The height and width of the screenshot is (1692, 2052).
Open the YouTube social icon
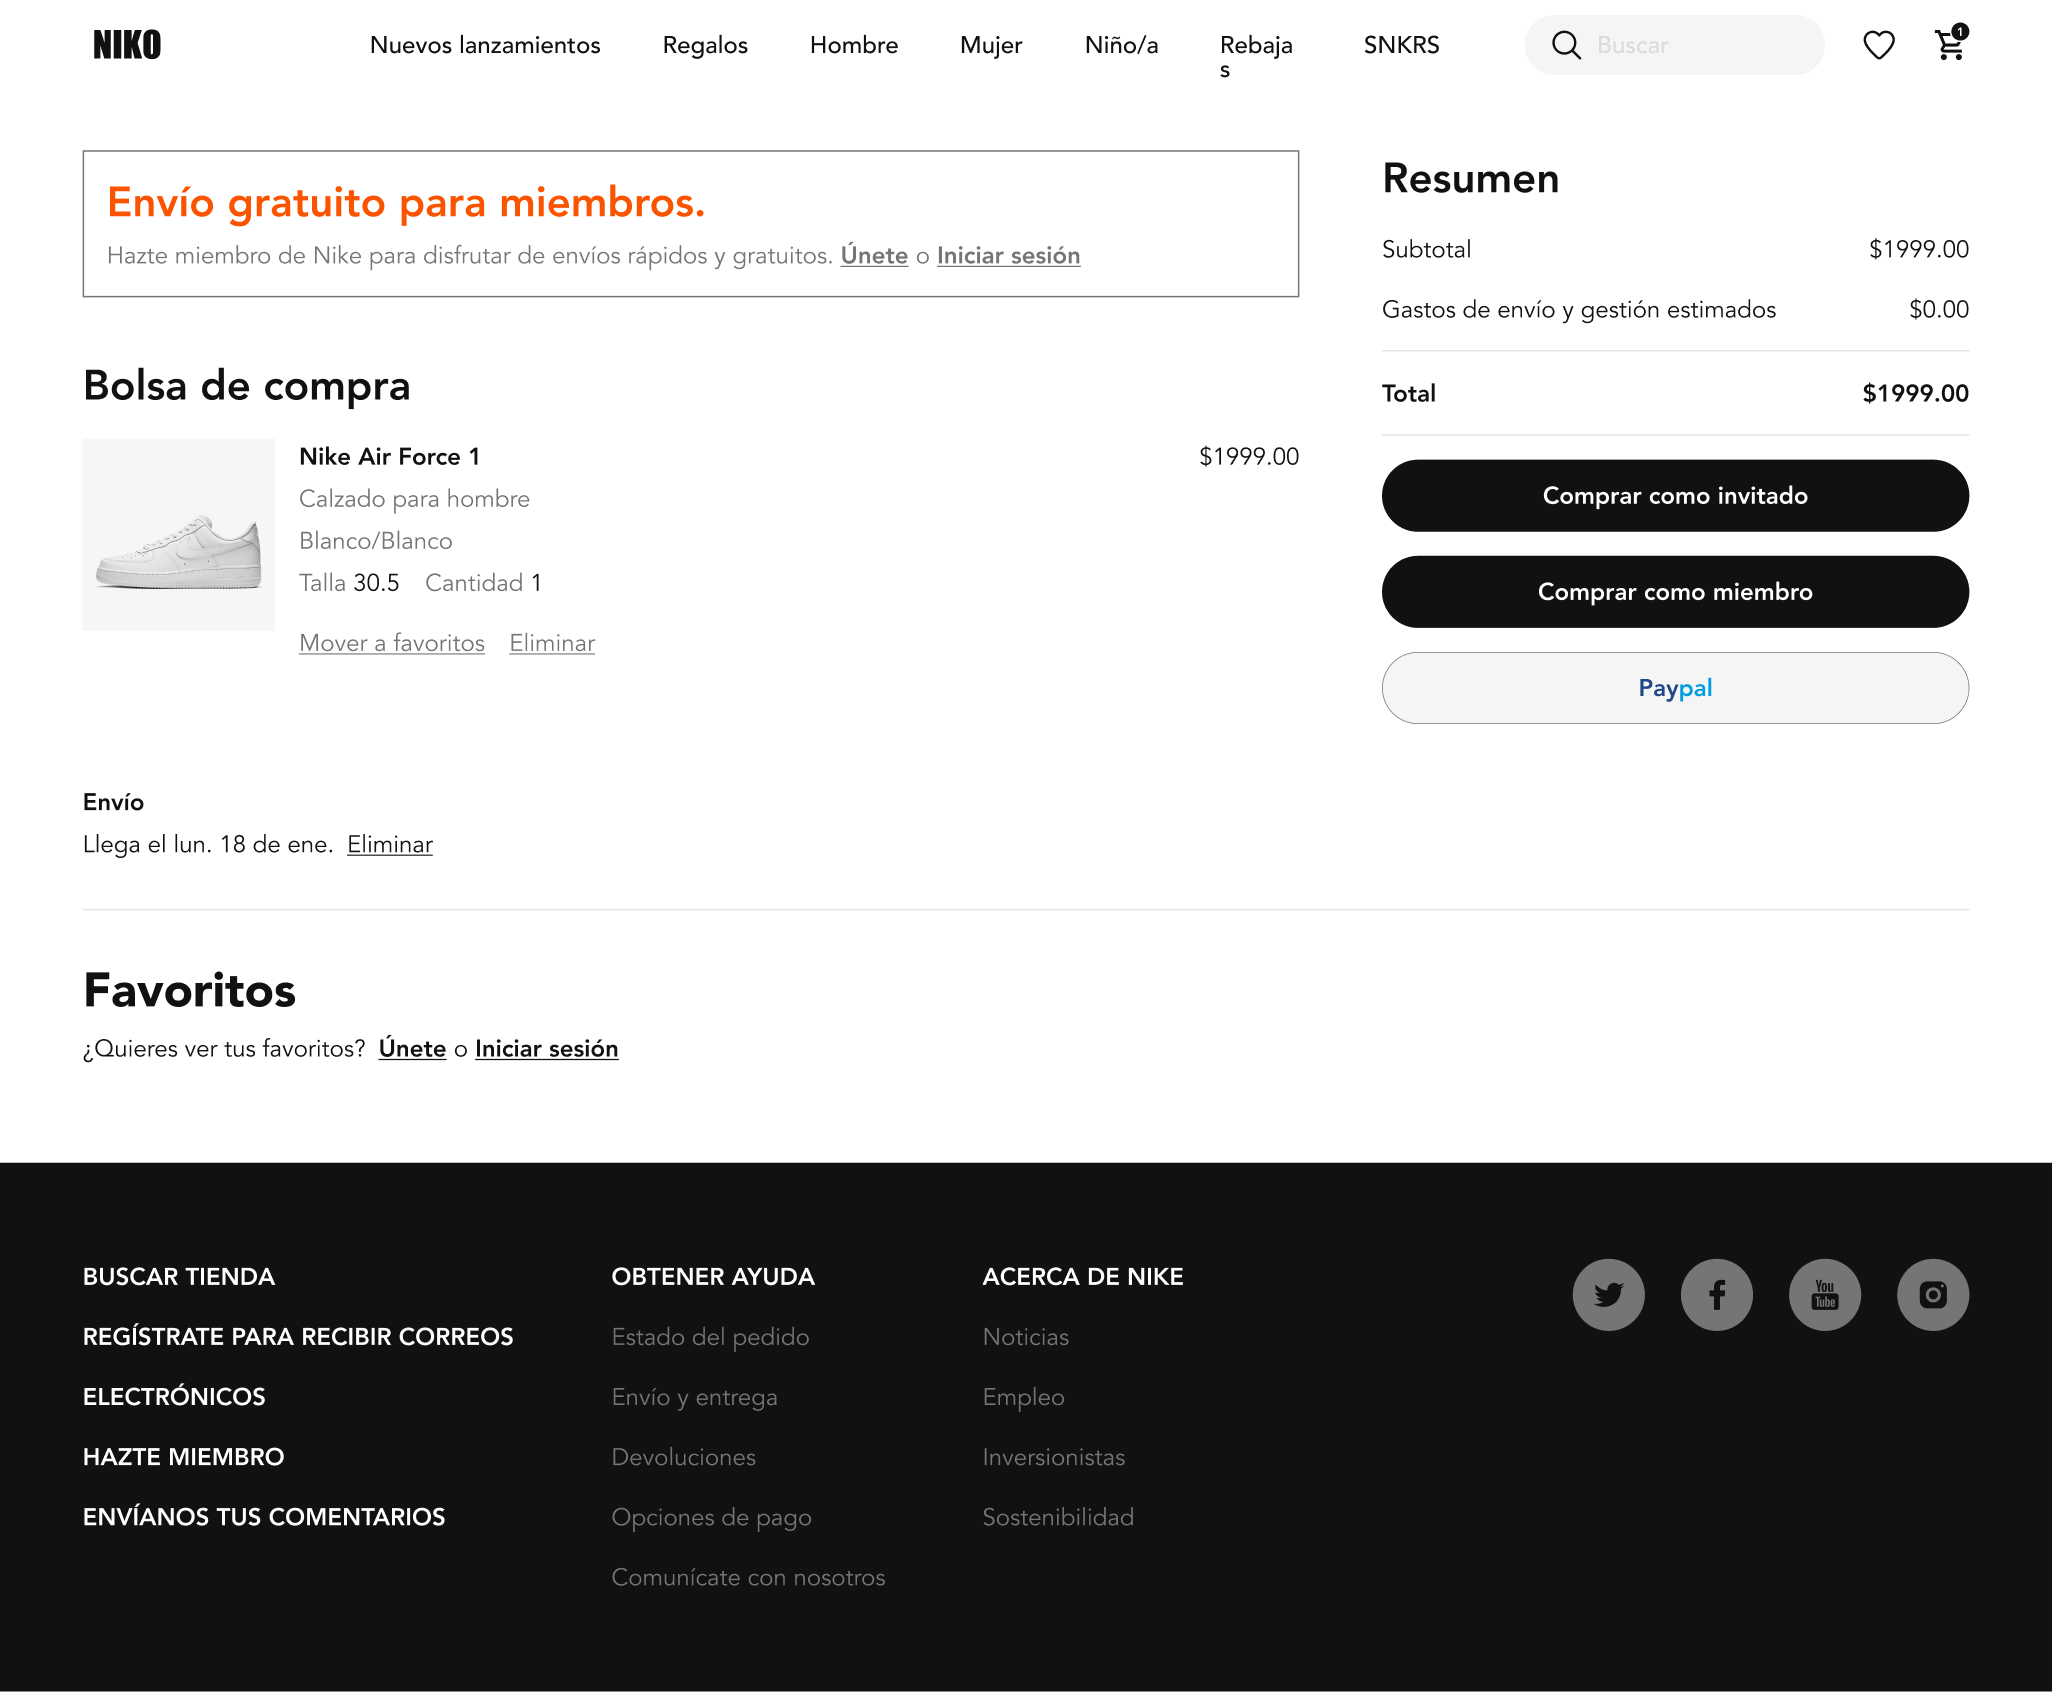pyautogui.click(x=1824, y=1295)
